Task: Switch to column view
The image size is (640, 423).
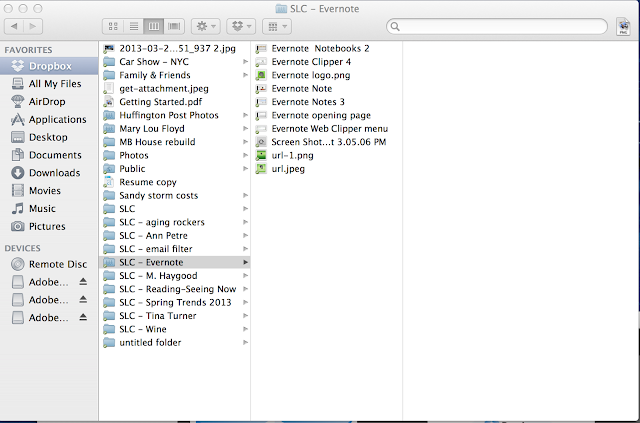Action: pos(153,27)
